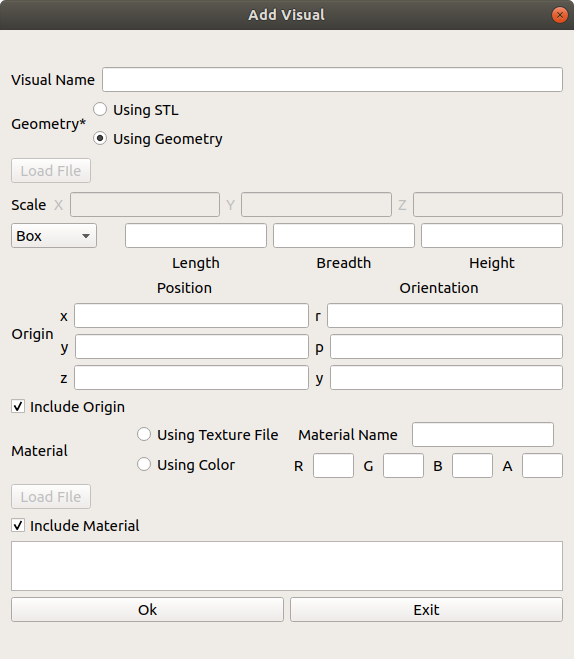Click the Breadth input field
The height and width of the screenshot is (659, 574).
click(x=344, y=235)
